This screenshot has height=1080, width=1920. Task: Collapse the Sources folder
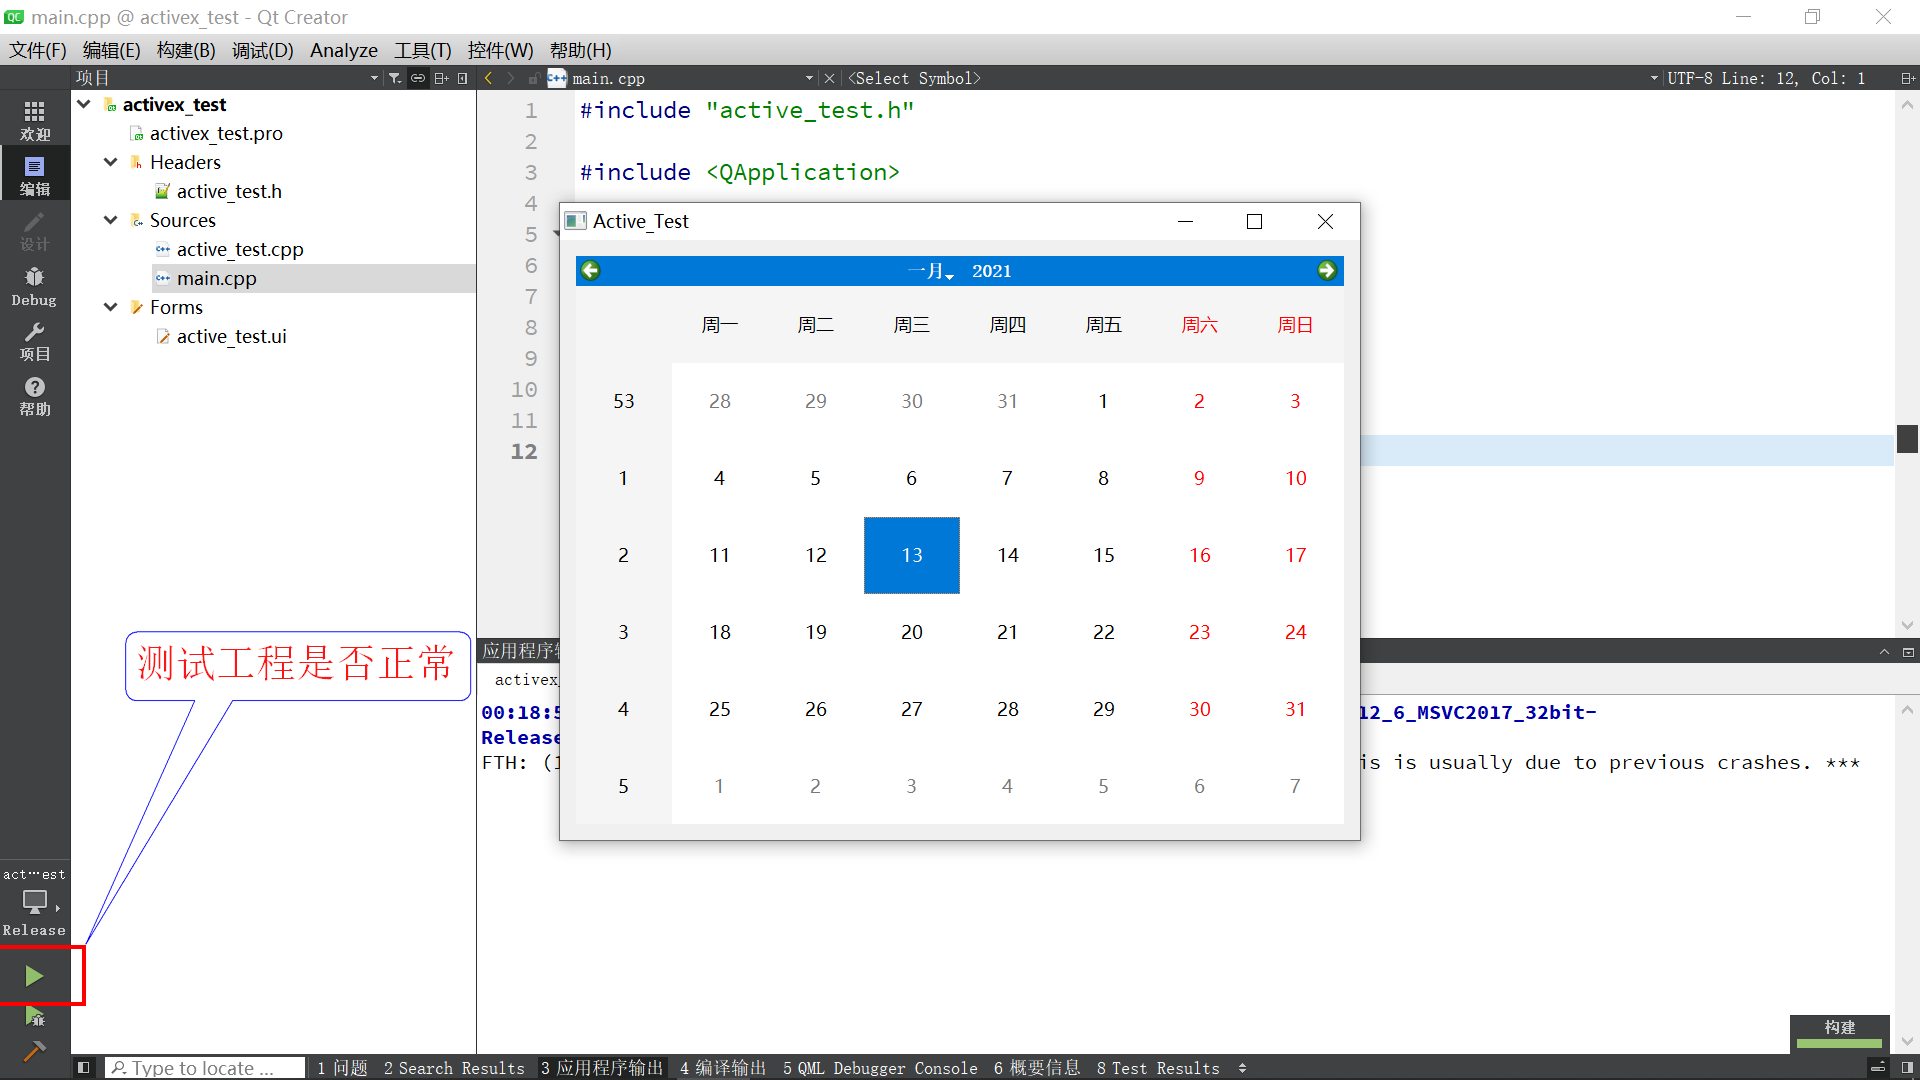111,220
